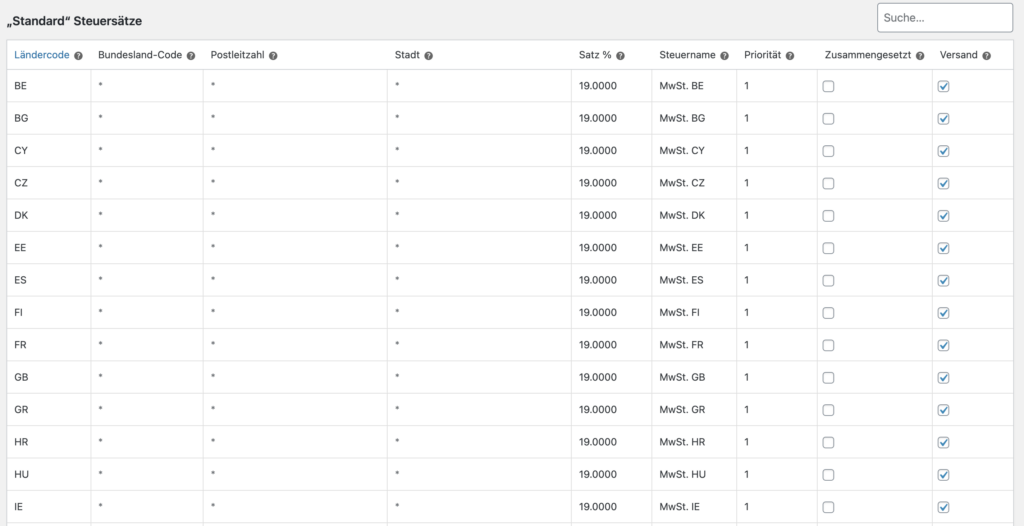Uncheck Versand checkbox for BE row

943,86
